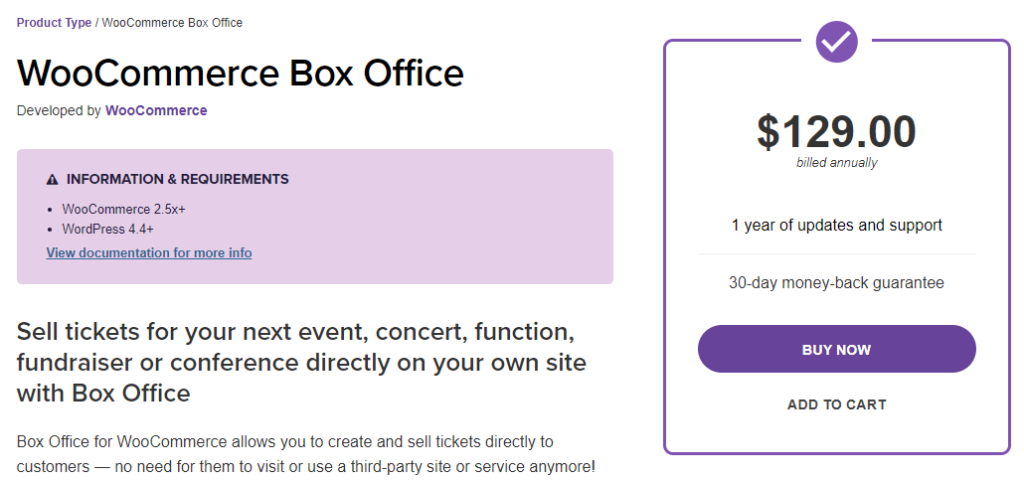Click the 30-day money-back guarantee text

tap(837, 283)
